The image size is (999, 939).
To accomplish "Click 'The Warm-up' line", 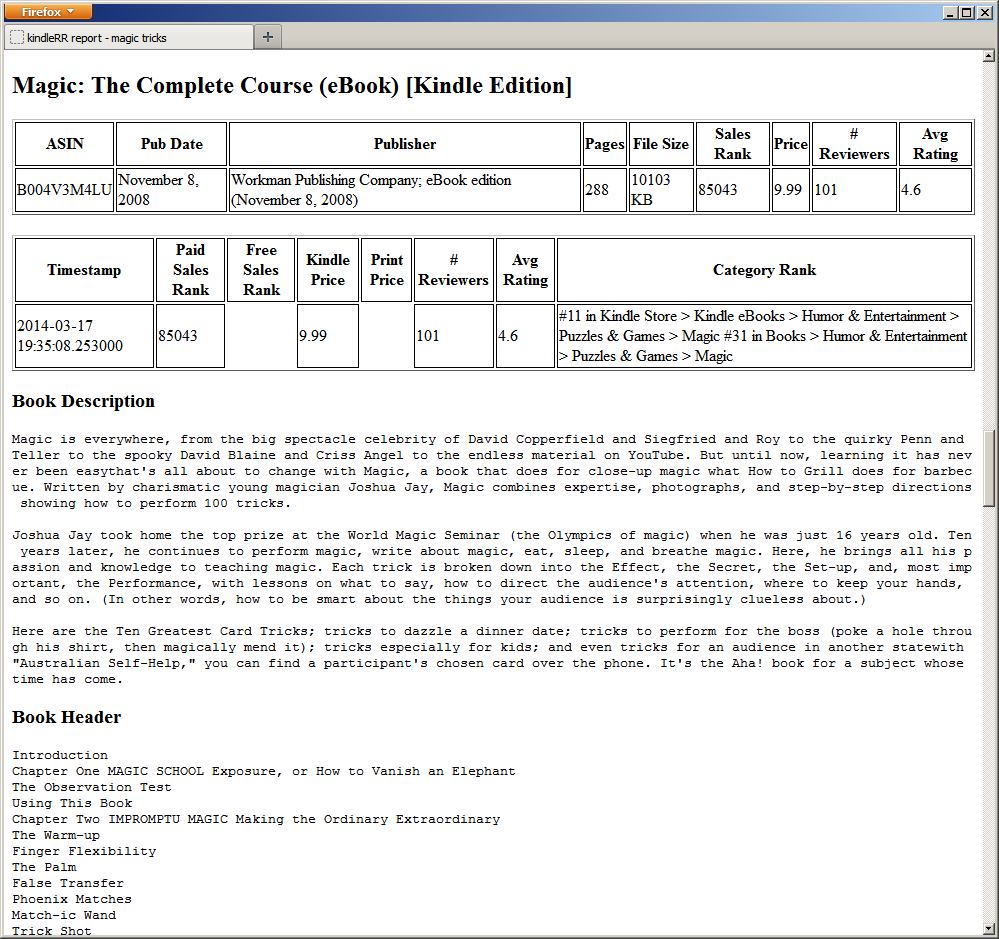I will click(56, 835).
